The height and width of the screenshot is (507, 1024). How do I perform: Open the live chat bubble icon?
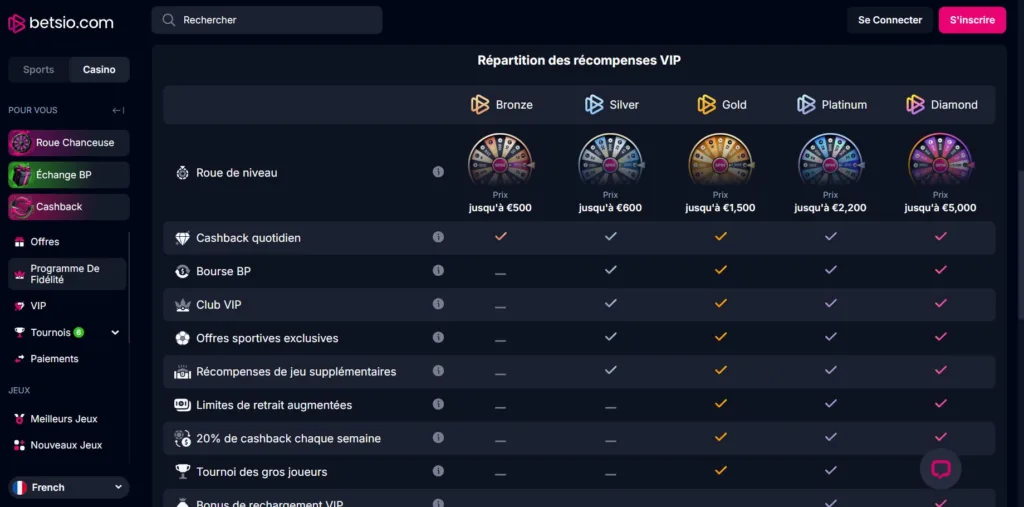[940, 469]
